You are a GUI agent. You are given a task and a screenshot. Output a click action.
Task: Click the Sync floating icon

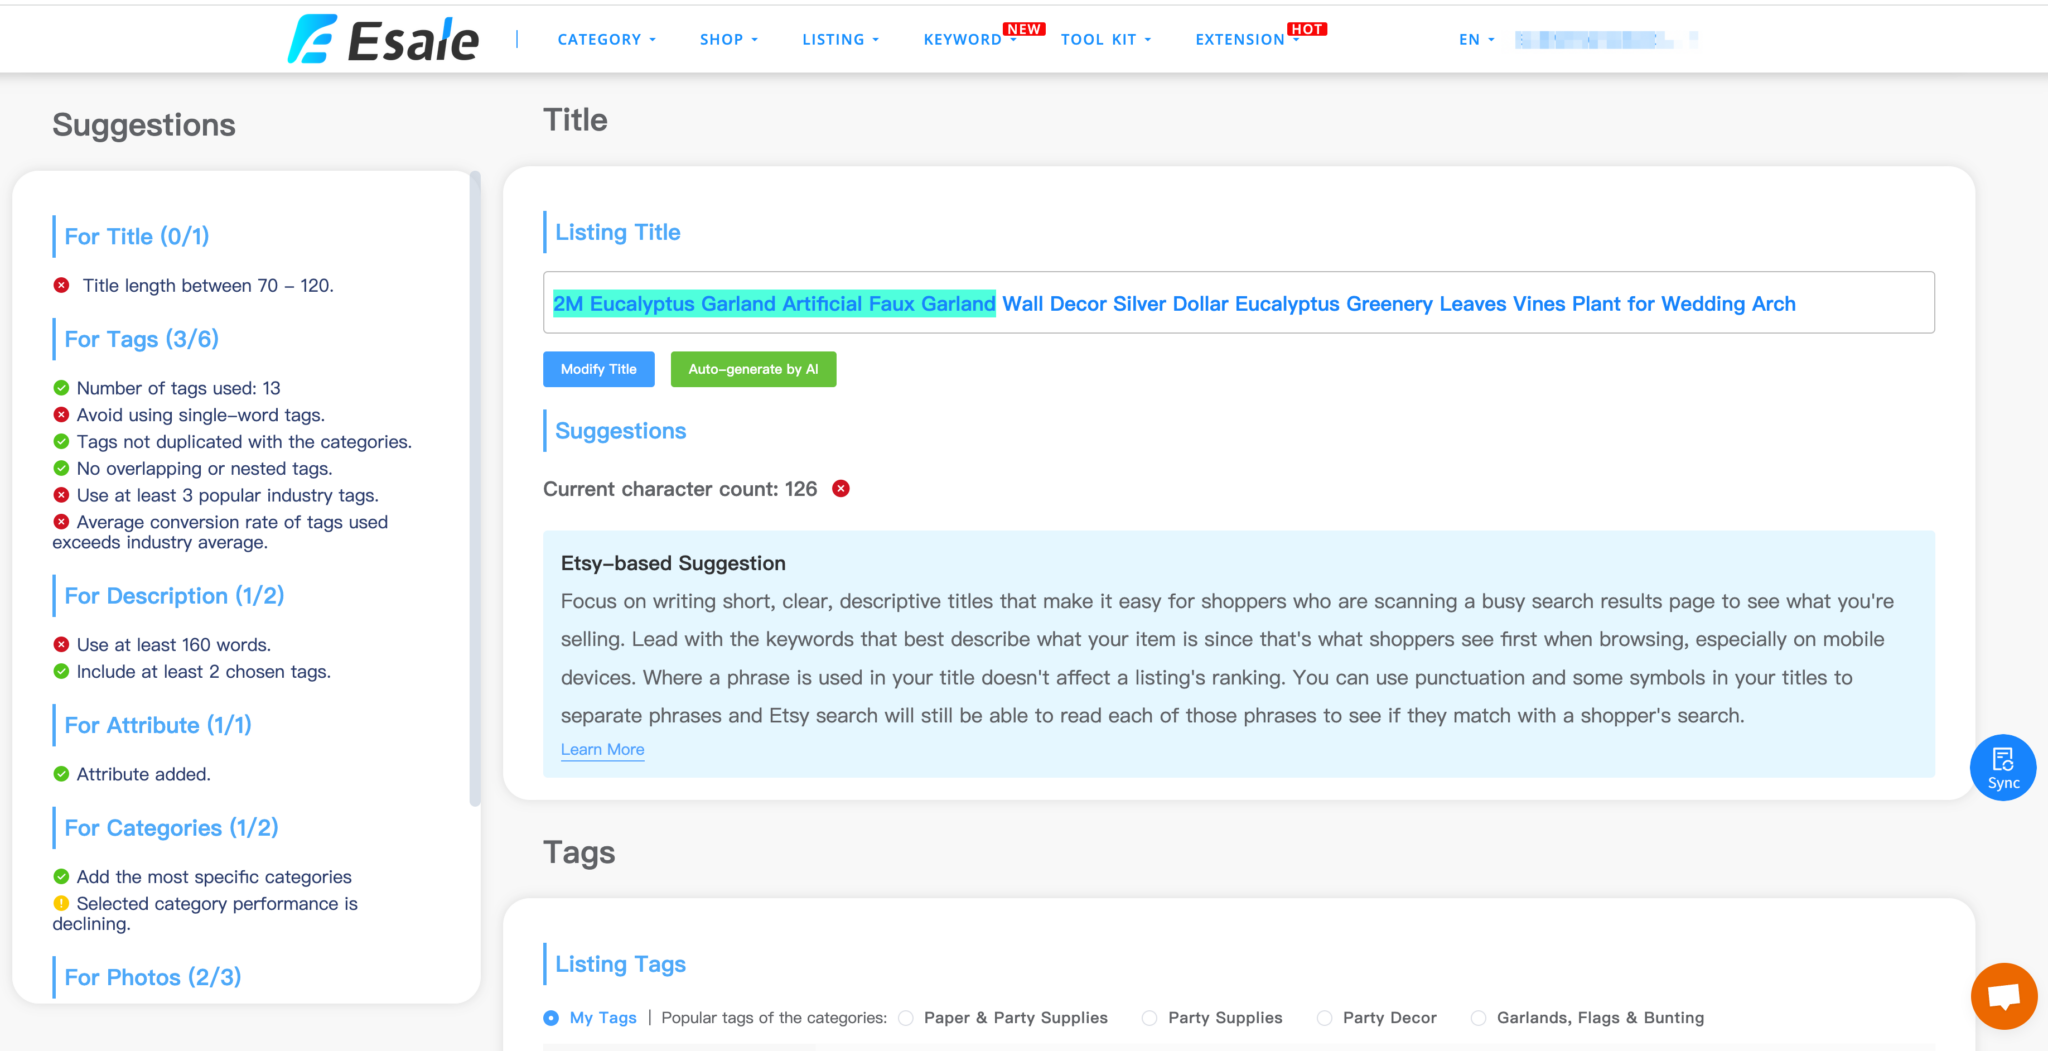point(2003,767)
